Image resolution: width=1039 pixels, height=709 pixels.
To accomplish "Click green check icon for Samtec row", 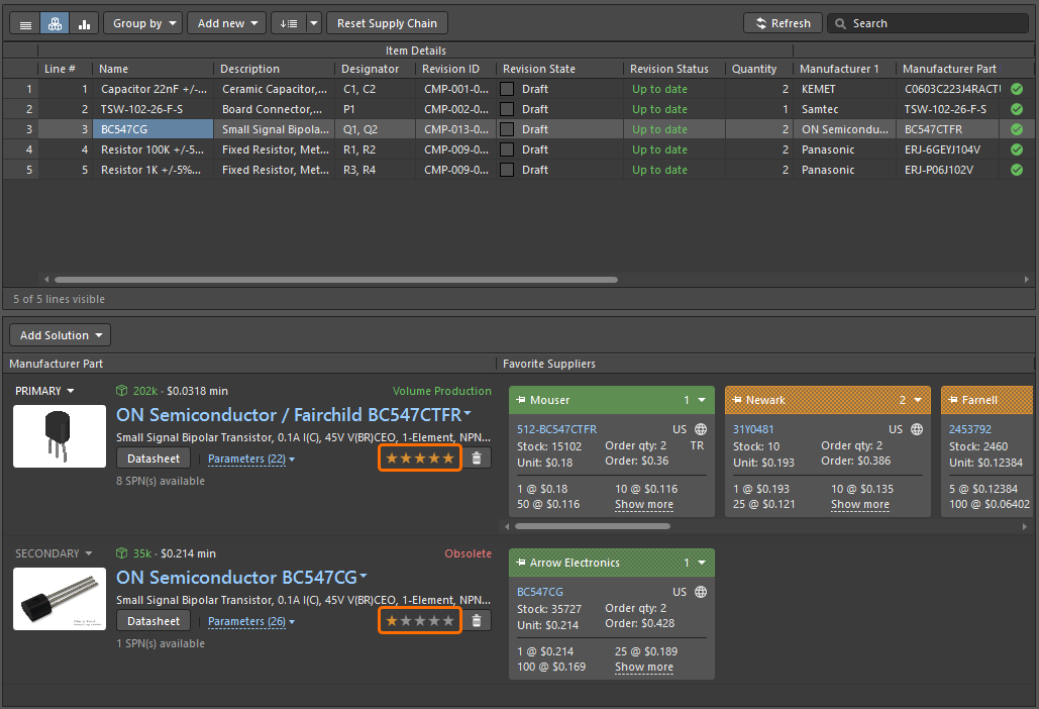I will click(1016, 109).
